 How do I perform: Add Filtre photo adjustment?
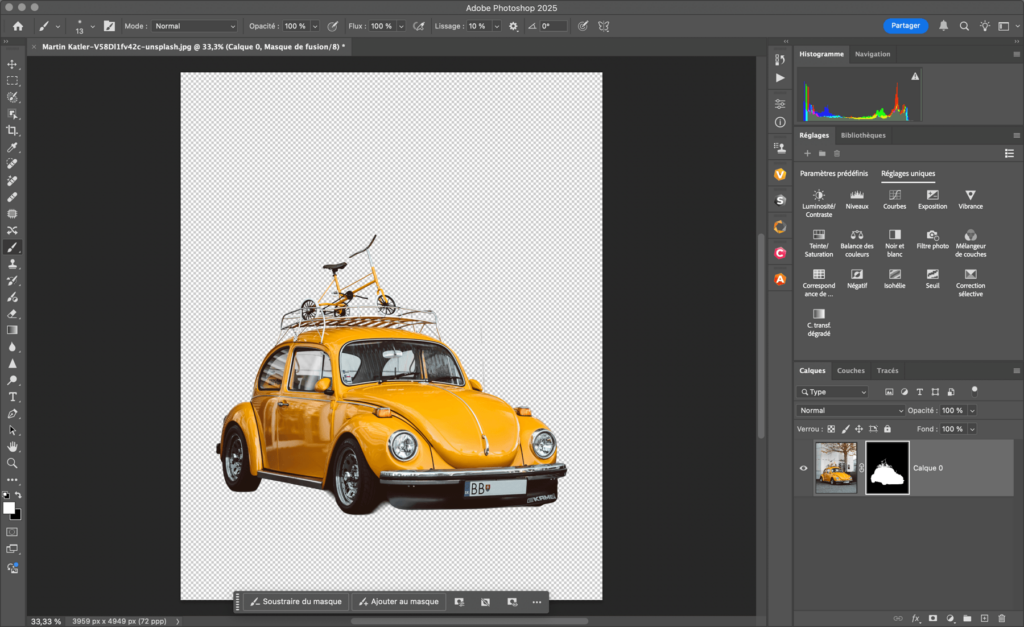tap(933, 239)
